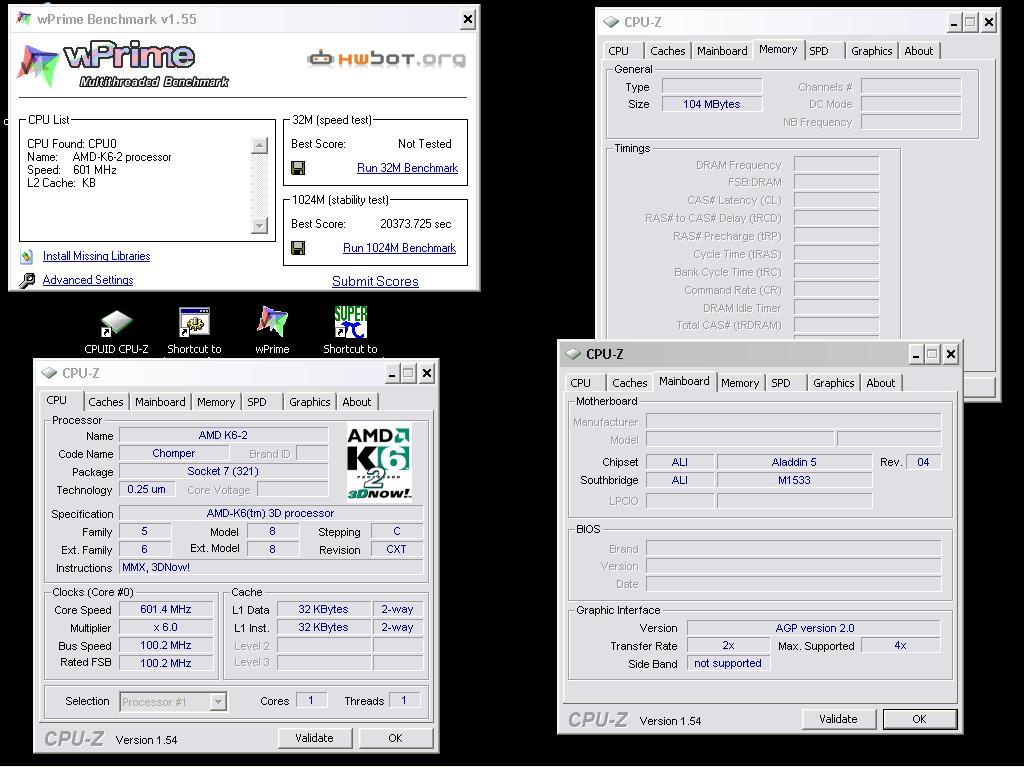Select Graphics tab in the Memory window
Viewport: 1024px width, 768px height.
click(872, 51)
